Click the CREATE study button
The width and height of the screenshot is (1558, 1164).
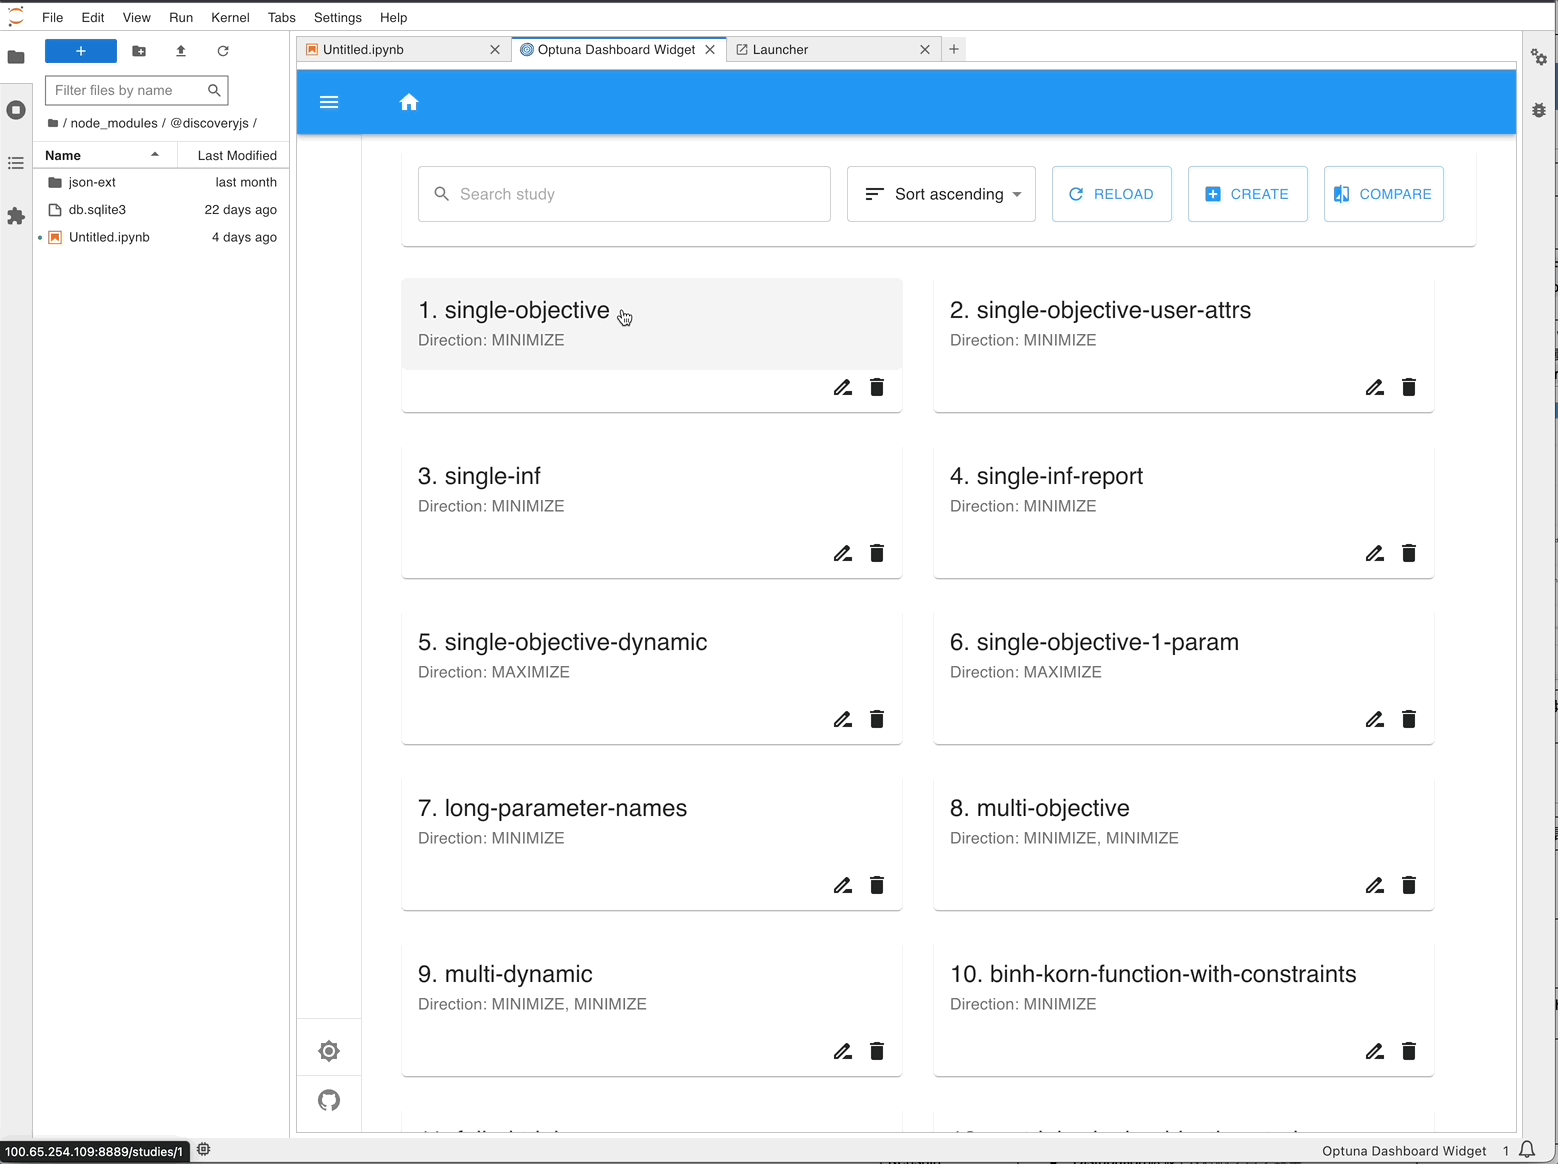pos(1248,194)
